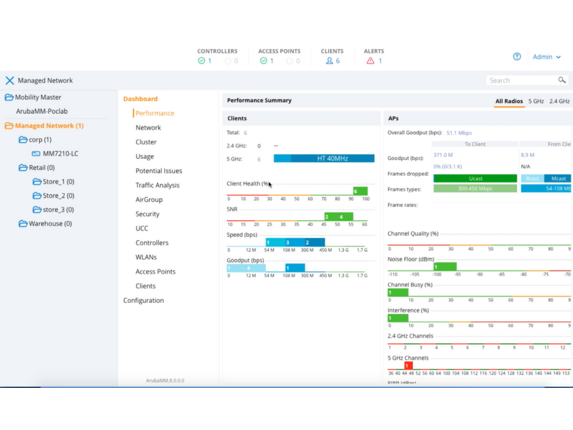The image size is (573, 430).
Task: Select the All Radios tab
Action: [x=509, y=101]
